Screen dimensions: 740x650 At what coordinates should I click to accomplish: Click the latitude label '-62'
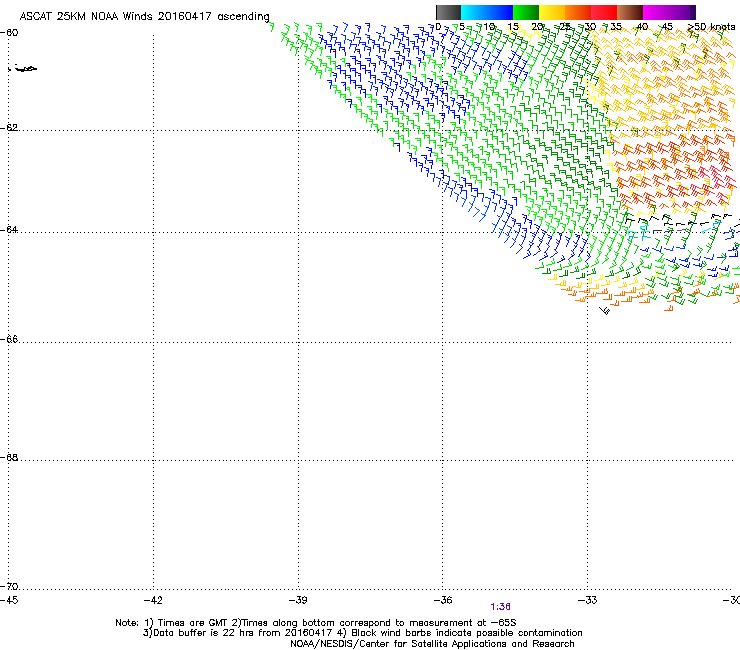(x=9, y=128)
